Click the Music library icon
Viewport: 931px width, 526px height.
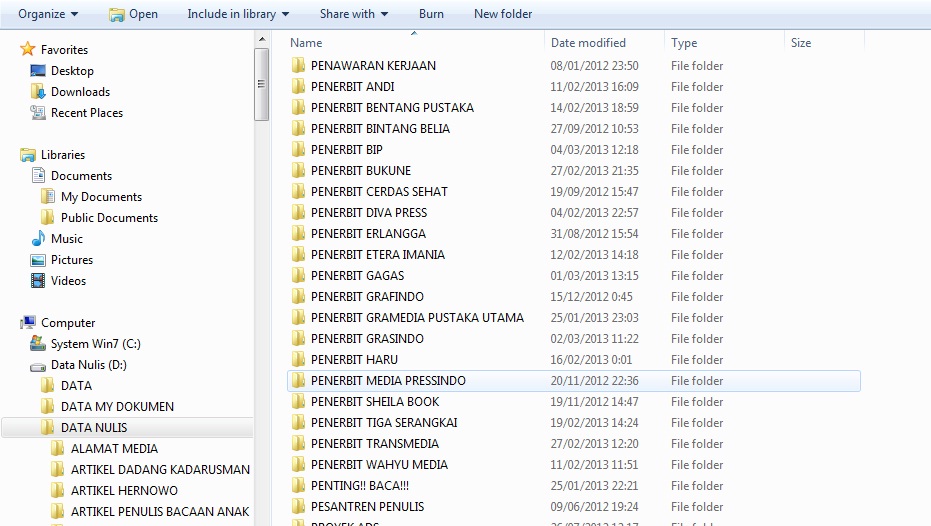[x=38, y=239]
